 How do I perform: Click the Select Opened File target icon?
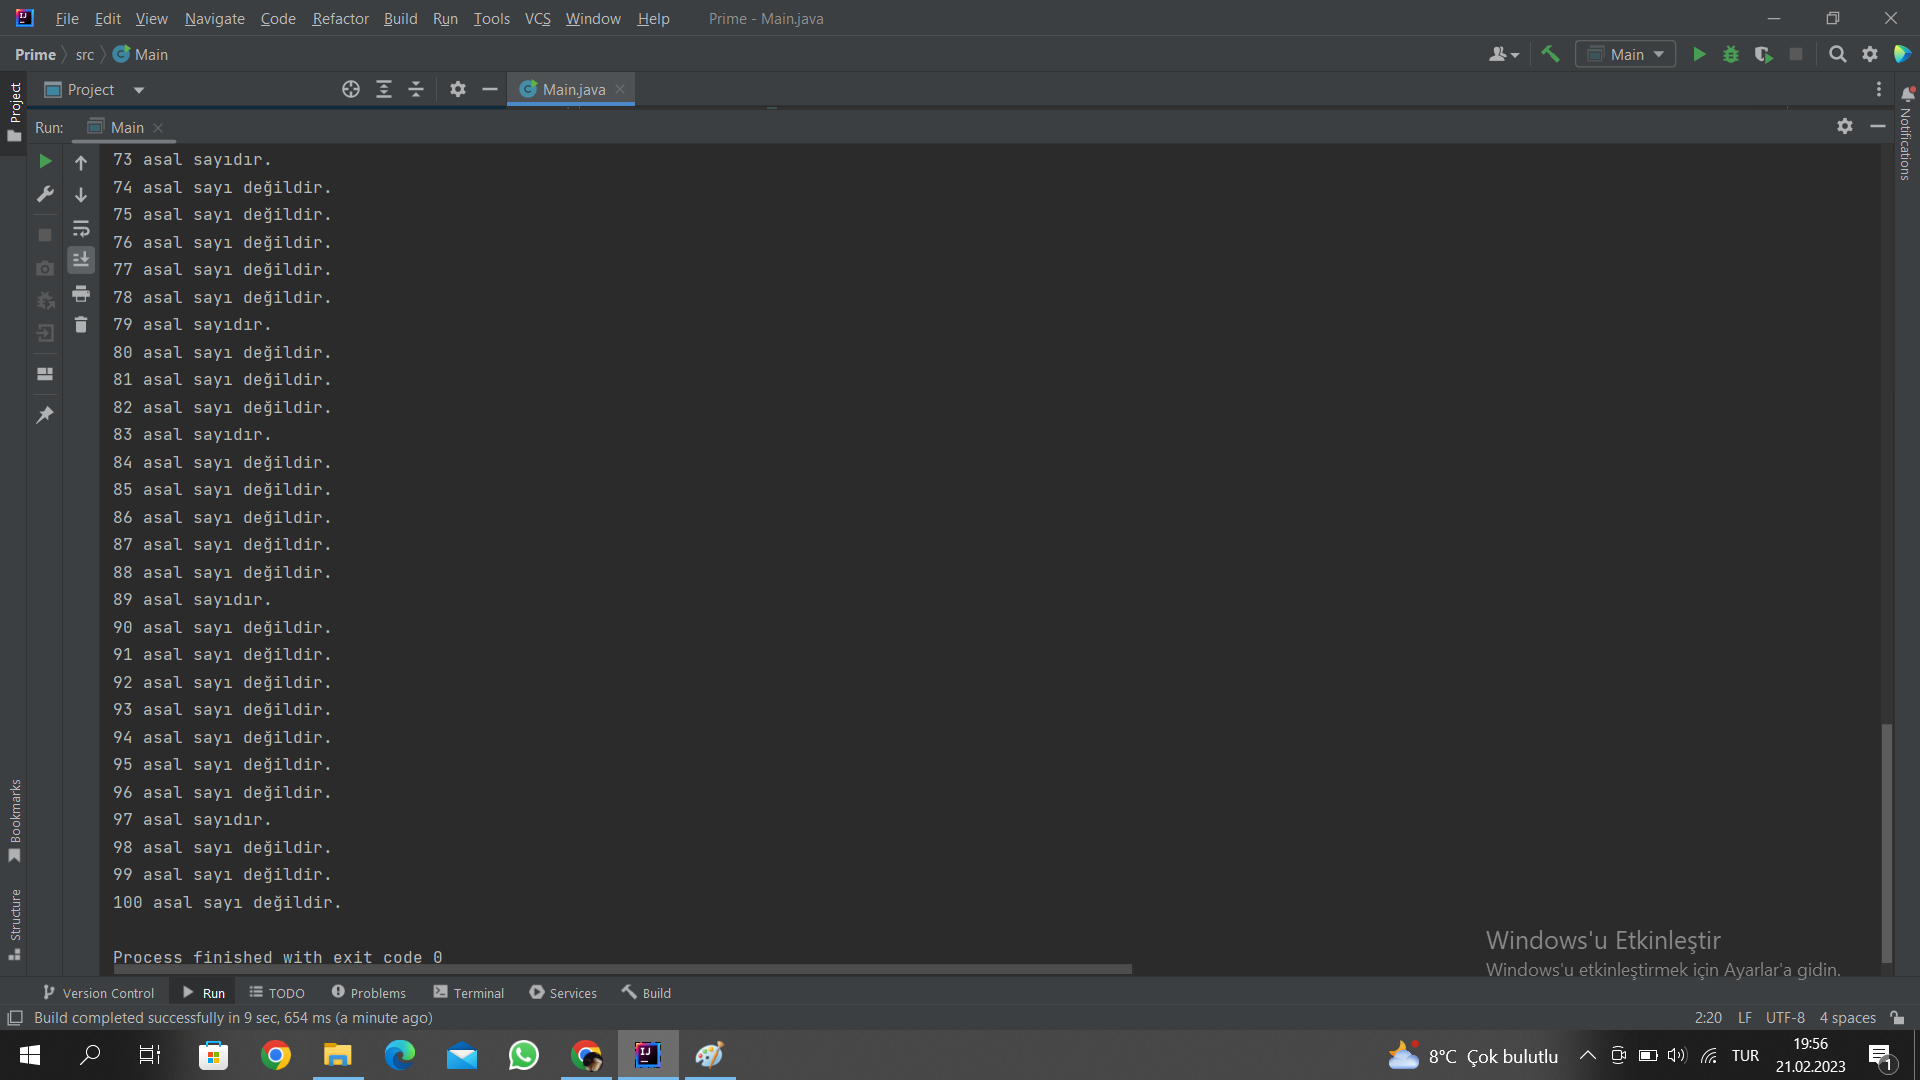[350, 89]
